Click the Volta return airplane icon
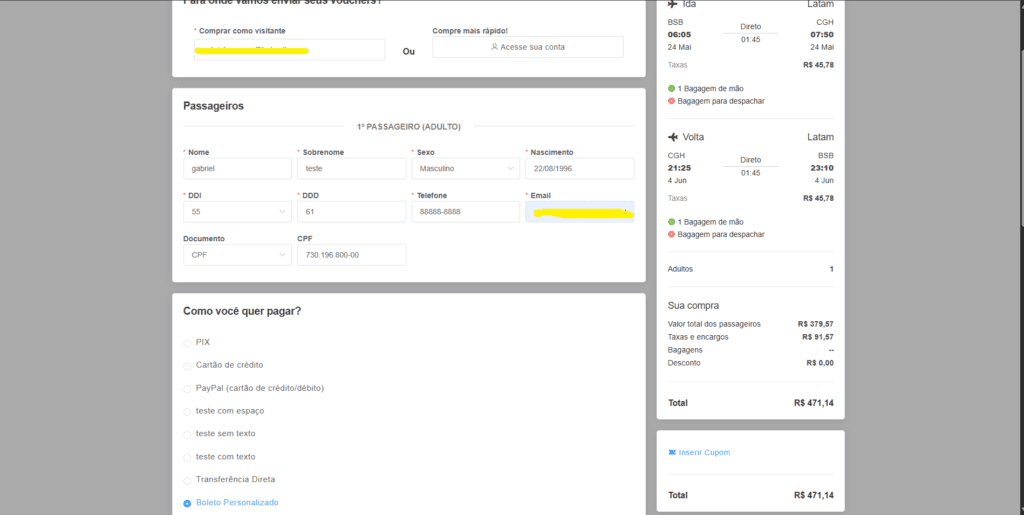The image size is (1024, 515). [x=673, y=136]
